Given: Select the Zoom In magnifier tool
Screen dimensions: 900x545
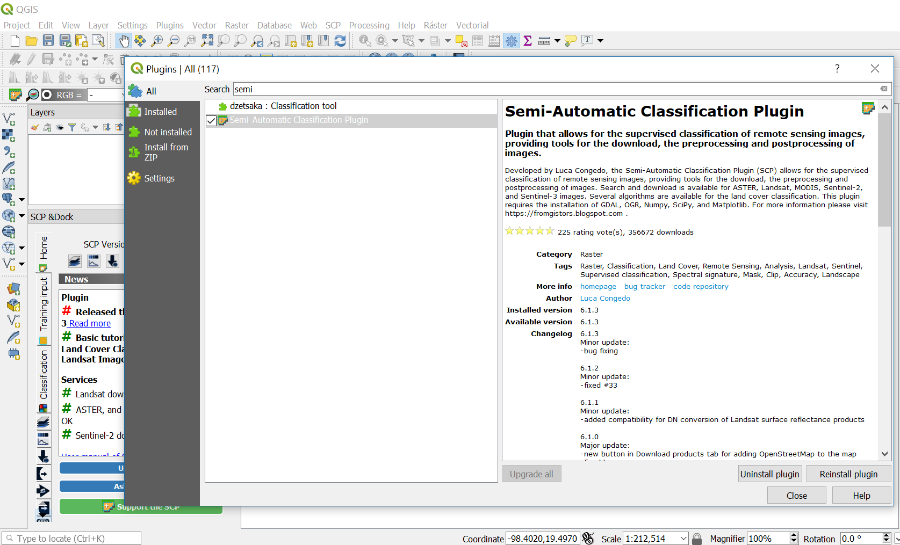Looking at the screenshot, I should [157, 40].
